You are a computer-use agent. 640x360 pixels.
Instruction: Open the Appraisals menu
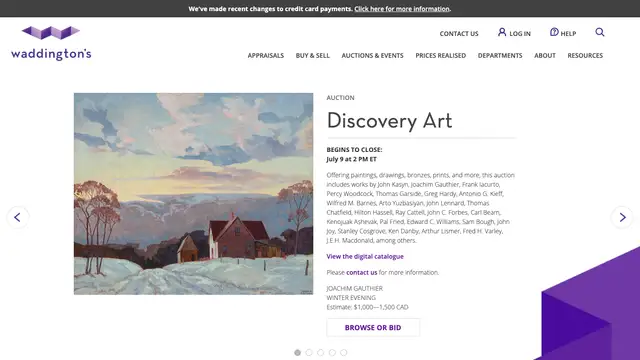coord(266,56)
